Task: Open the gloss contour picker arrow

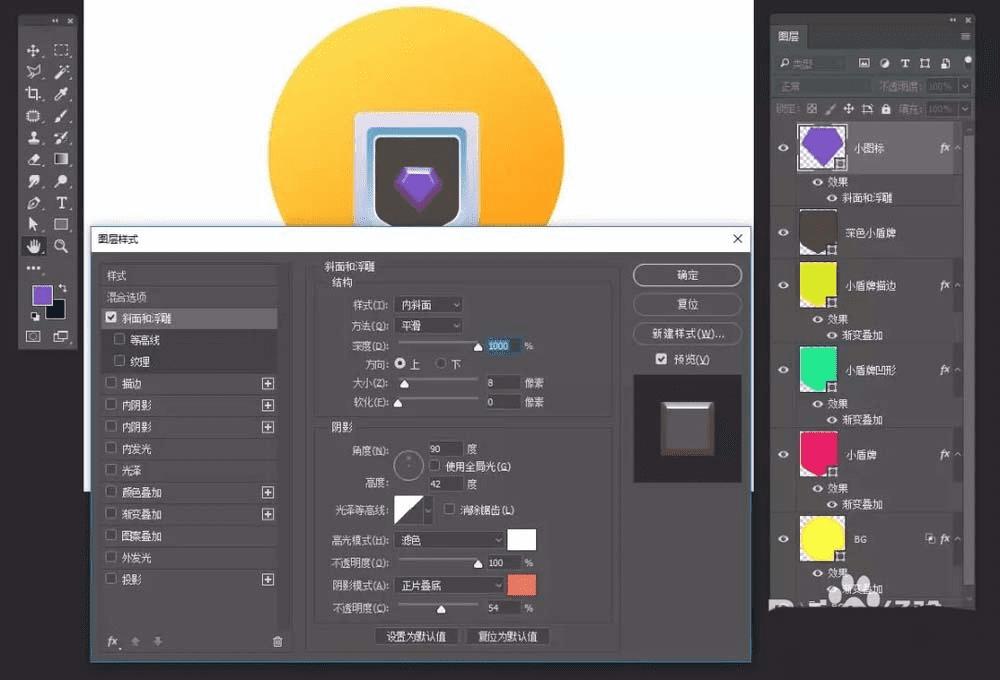Action: [x=428, y=509]
